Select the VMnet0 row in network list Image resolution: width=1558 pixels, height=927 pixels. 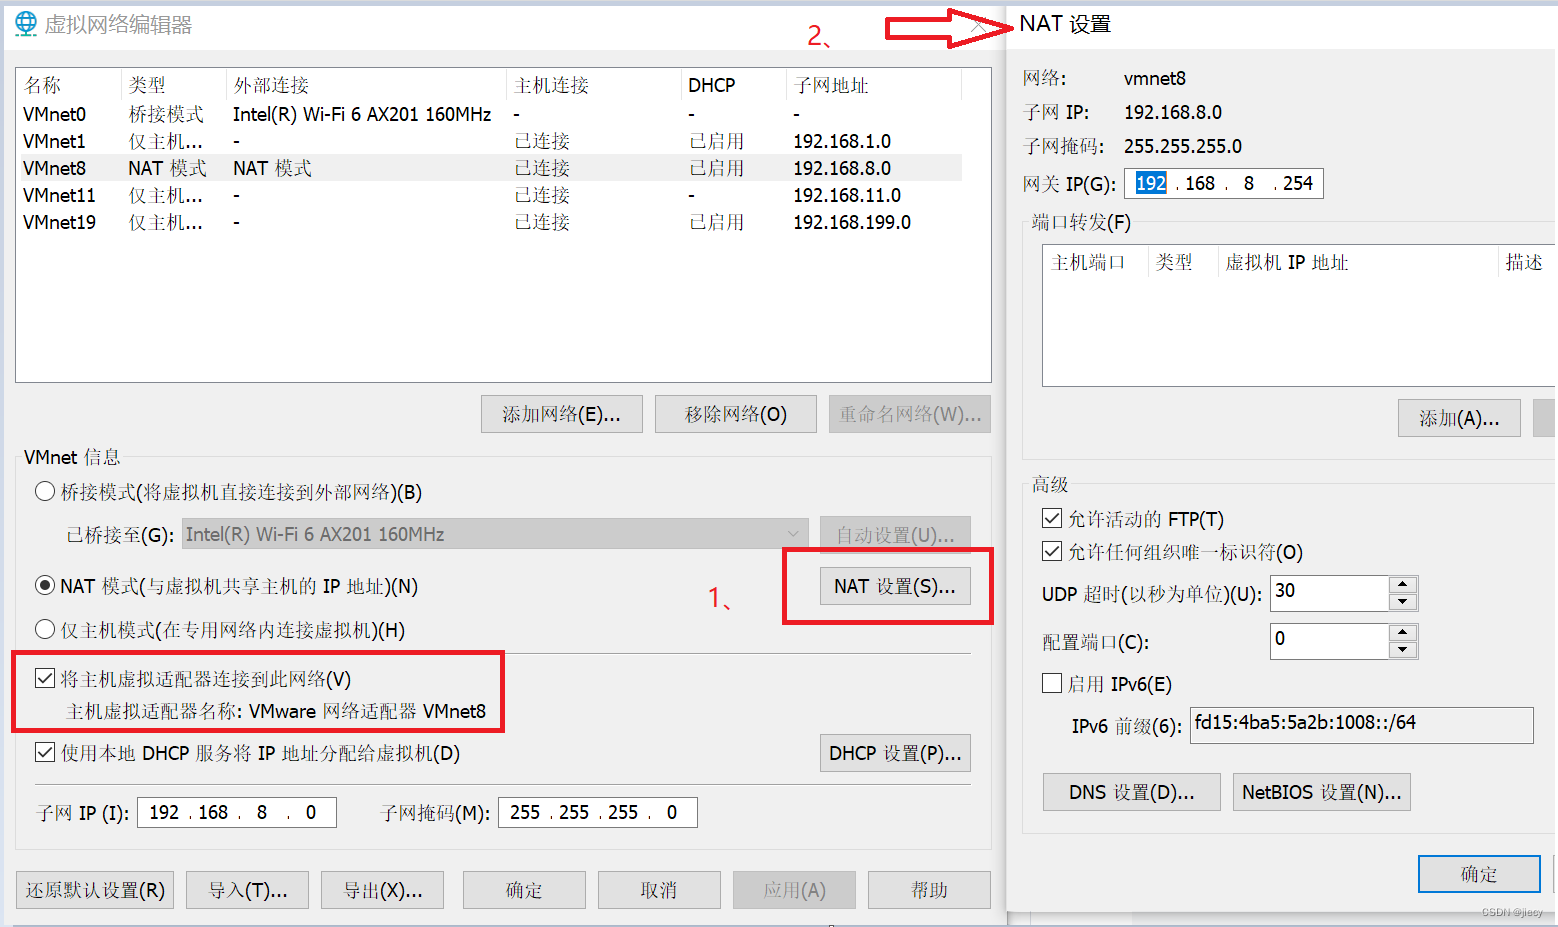click(x=490, y=114)
